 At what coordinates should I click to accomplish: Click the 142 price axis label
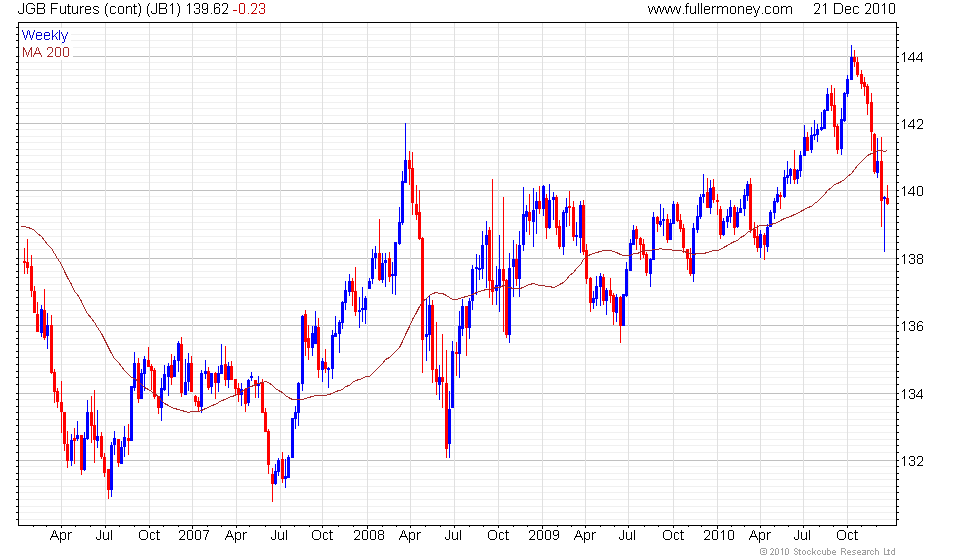pos(912,124)
